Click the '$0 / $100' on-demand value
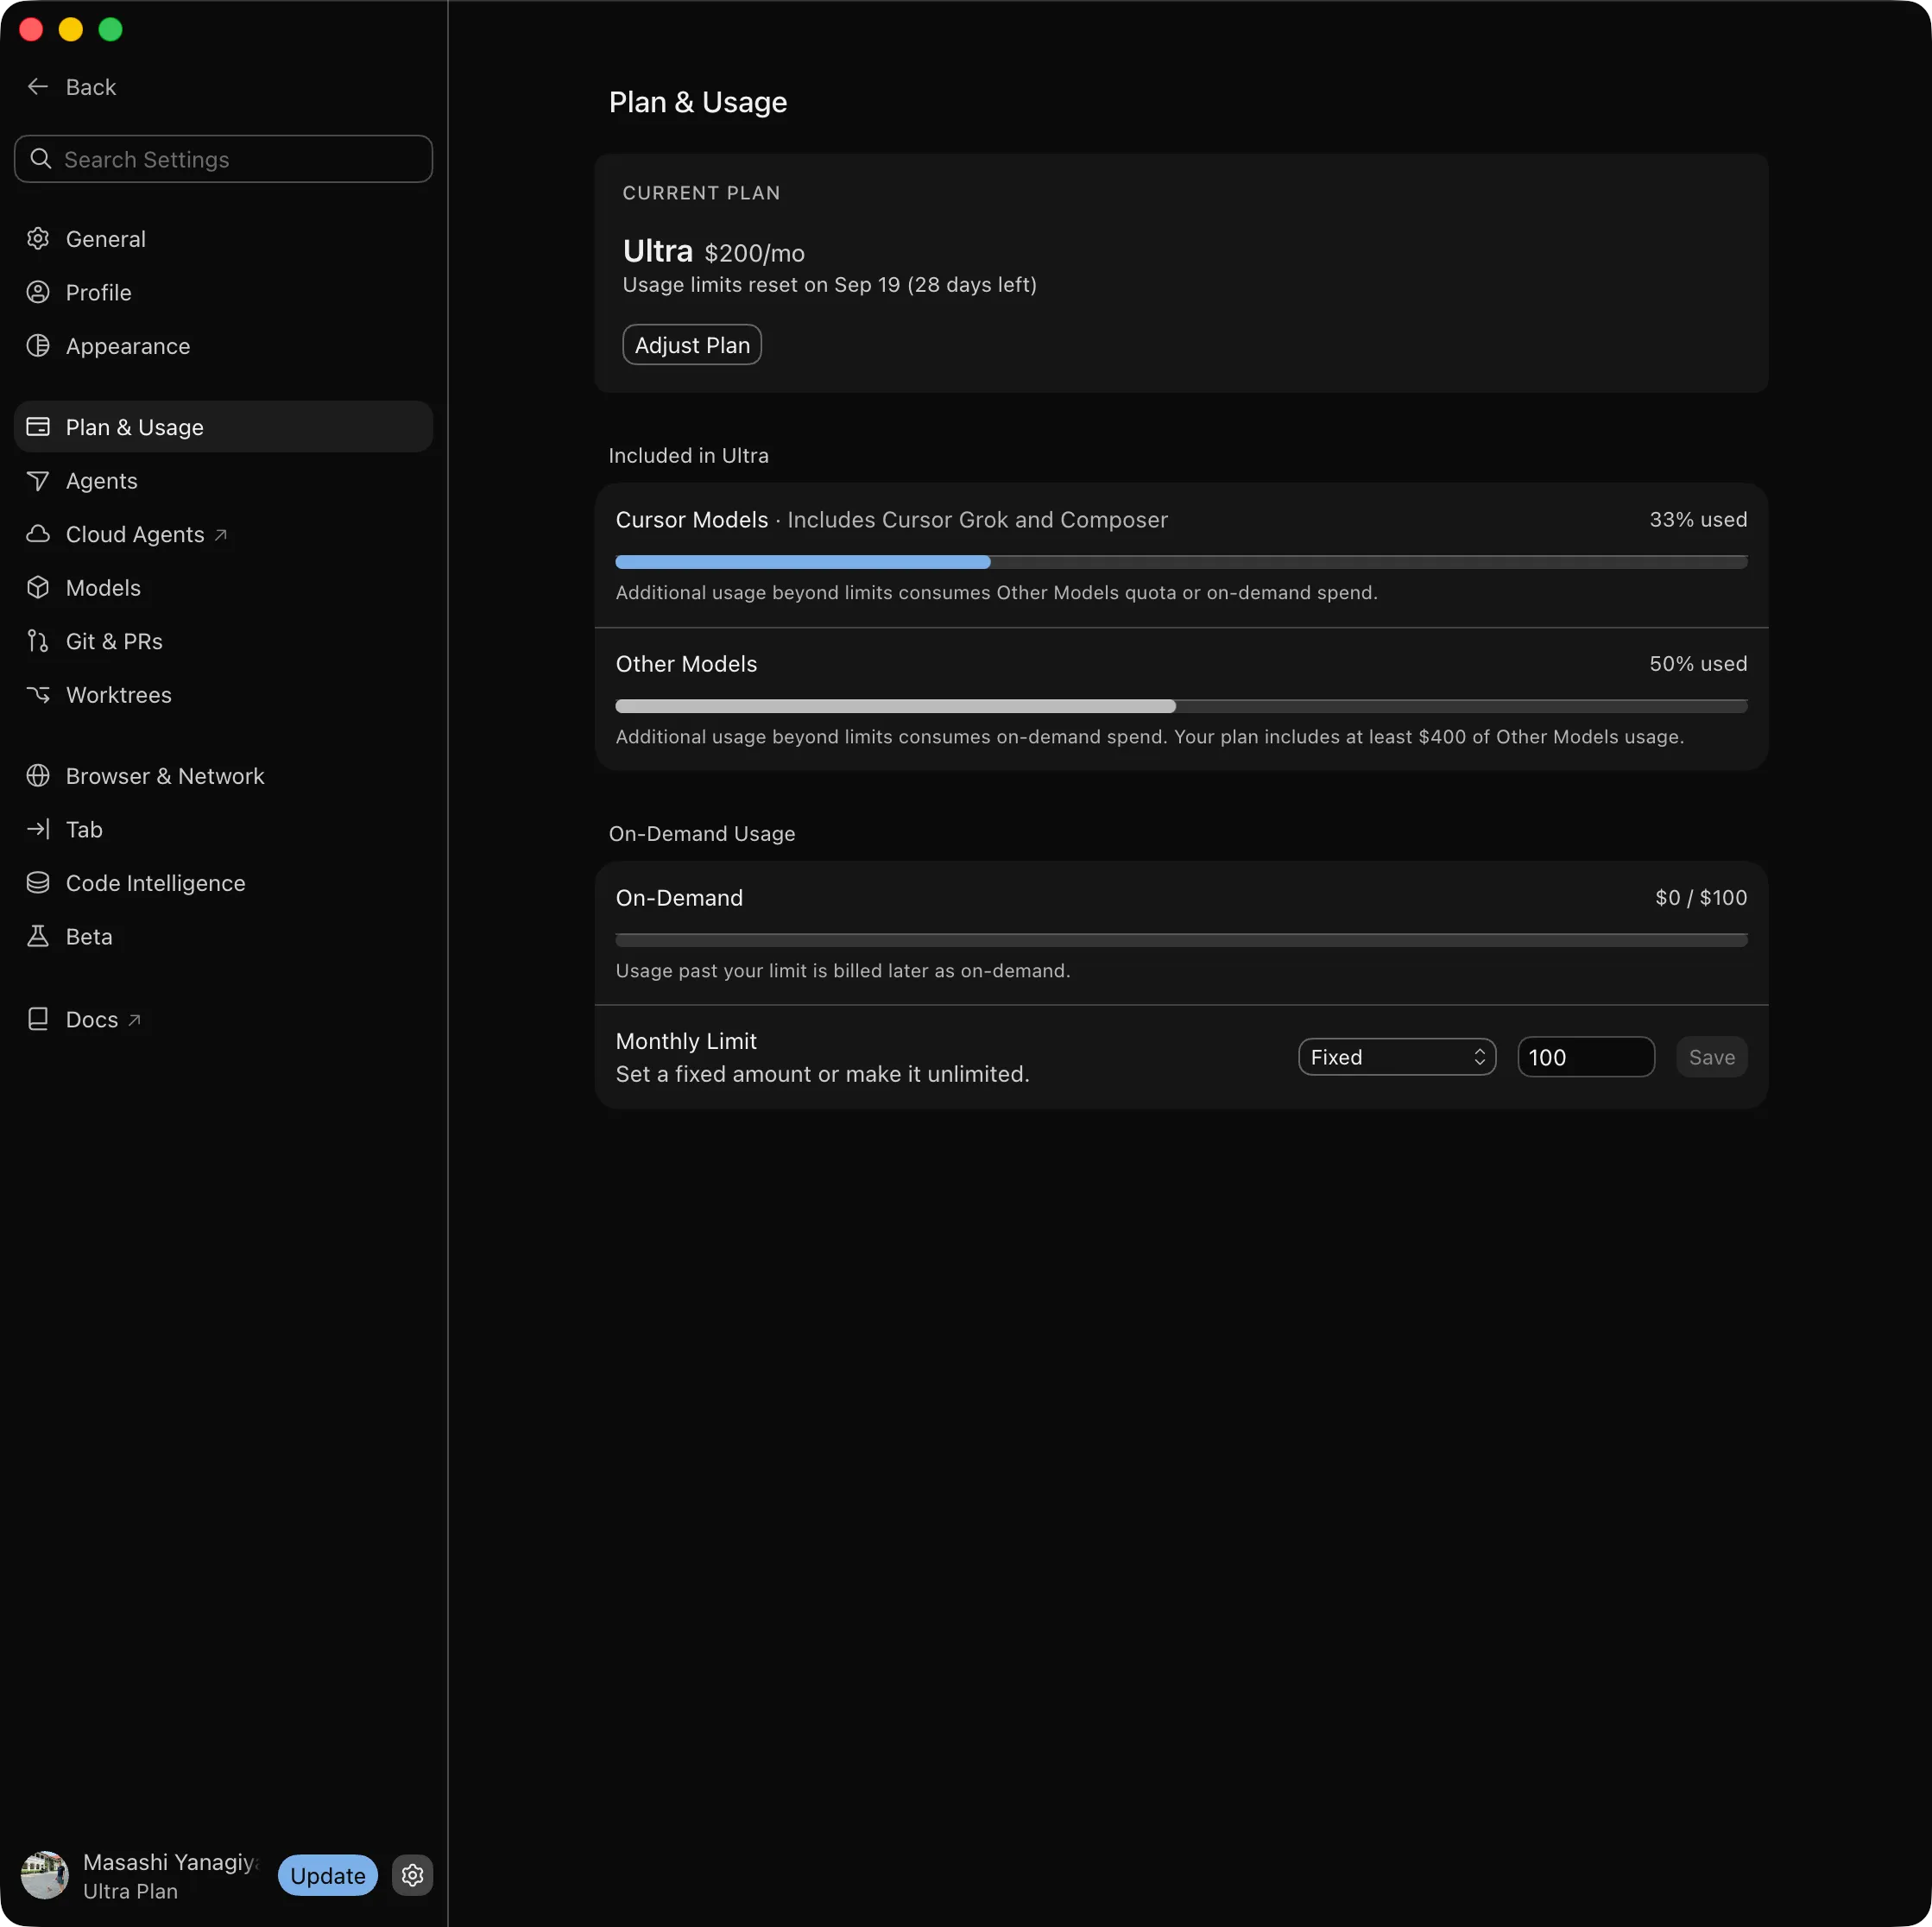The height and width of the screenshot is (1927, 1932). [1701, 898]
